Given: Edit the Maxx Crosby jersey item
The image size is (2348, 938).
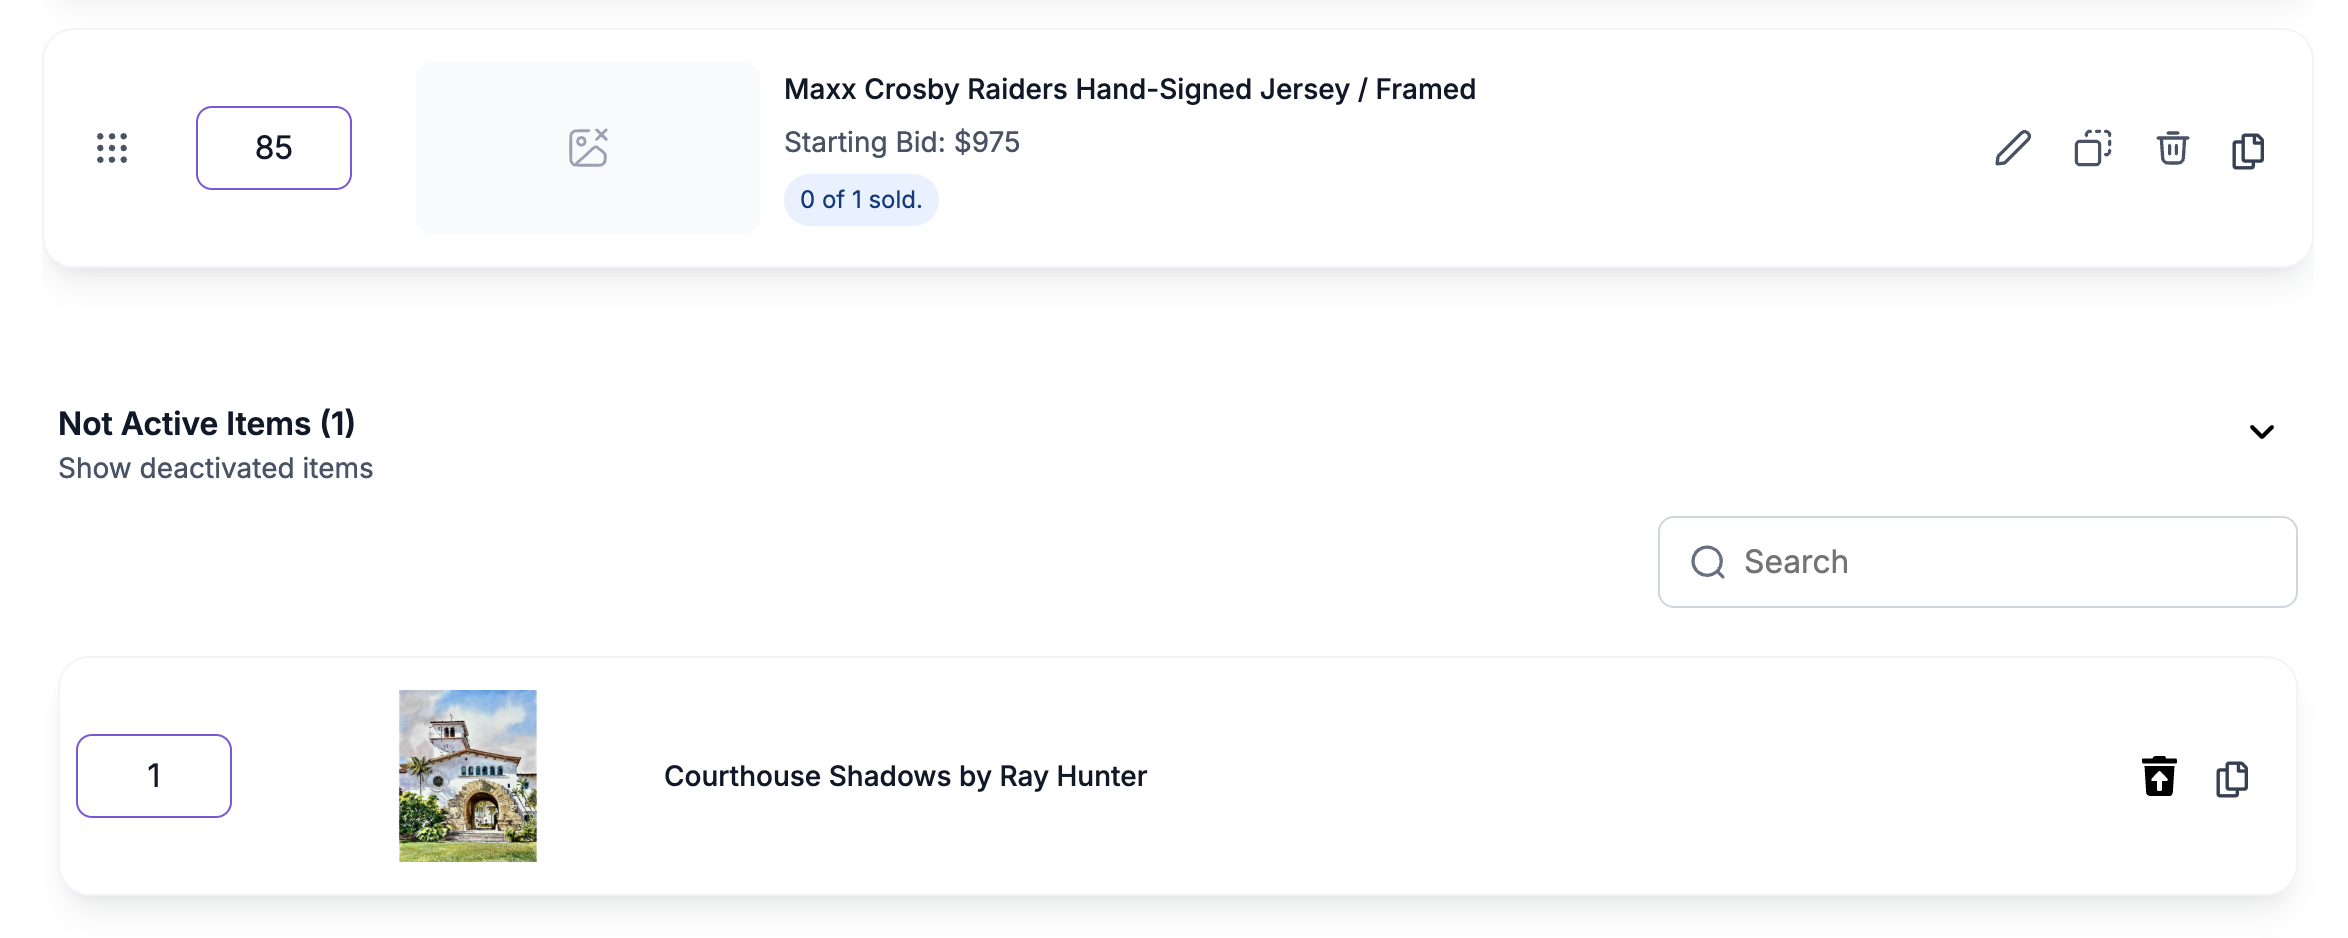Looking at the screenshot, I should [2012, 149].
